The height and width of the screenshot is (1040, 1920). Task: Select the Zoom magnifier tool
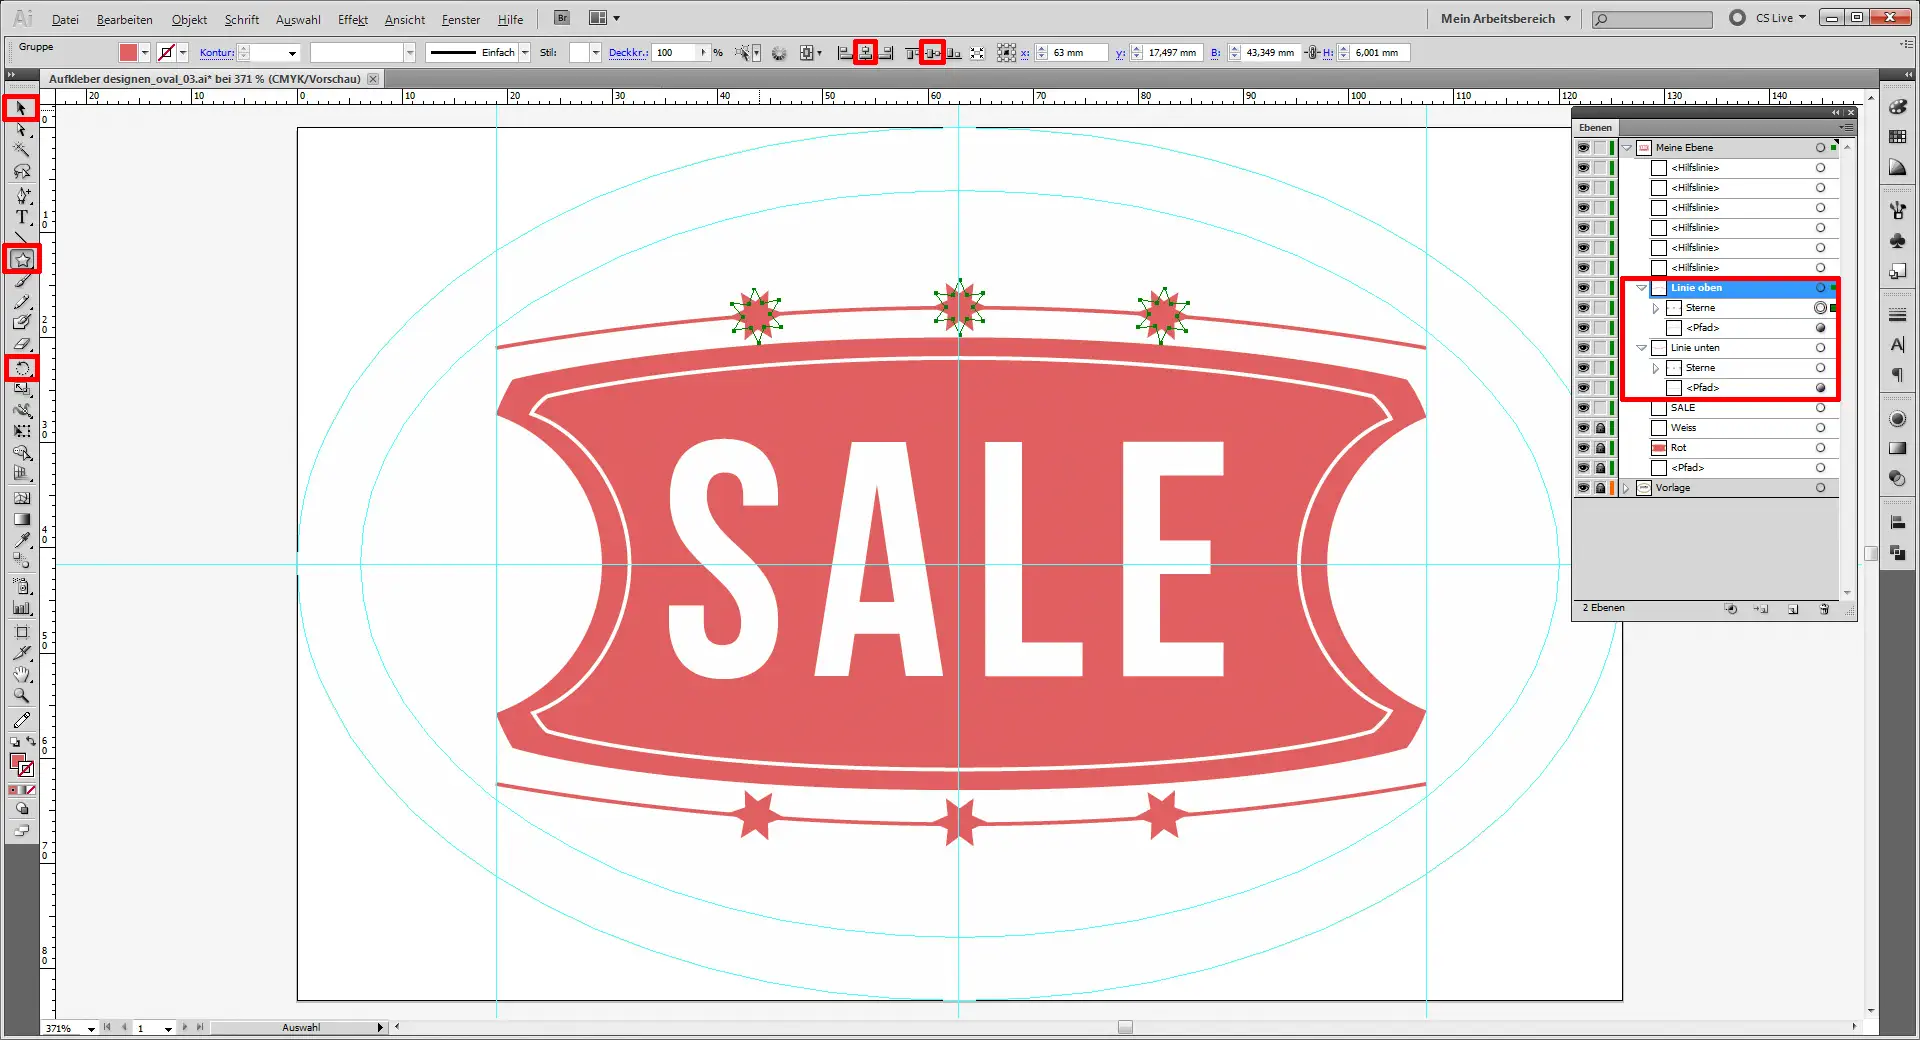coord(22,696)
